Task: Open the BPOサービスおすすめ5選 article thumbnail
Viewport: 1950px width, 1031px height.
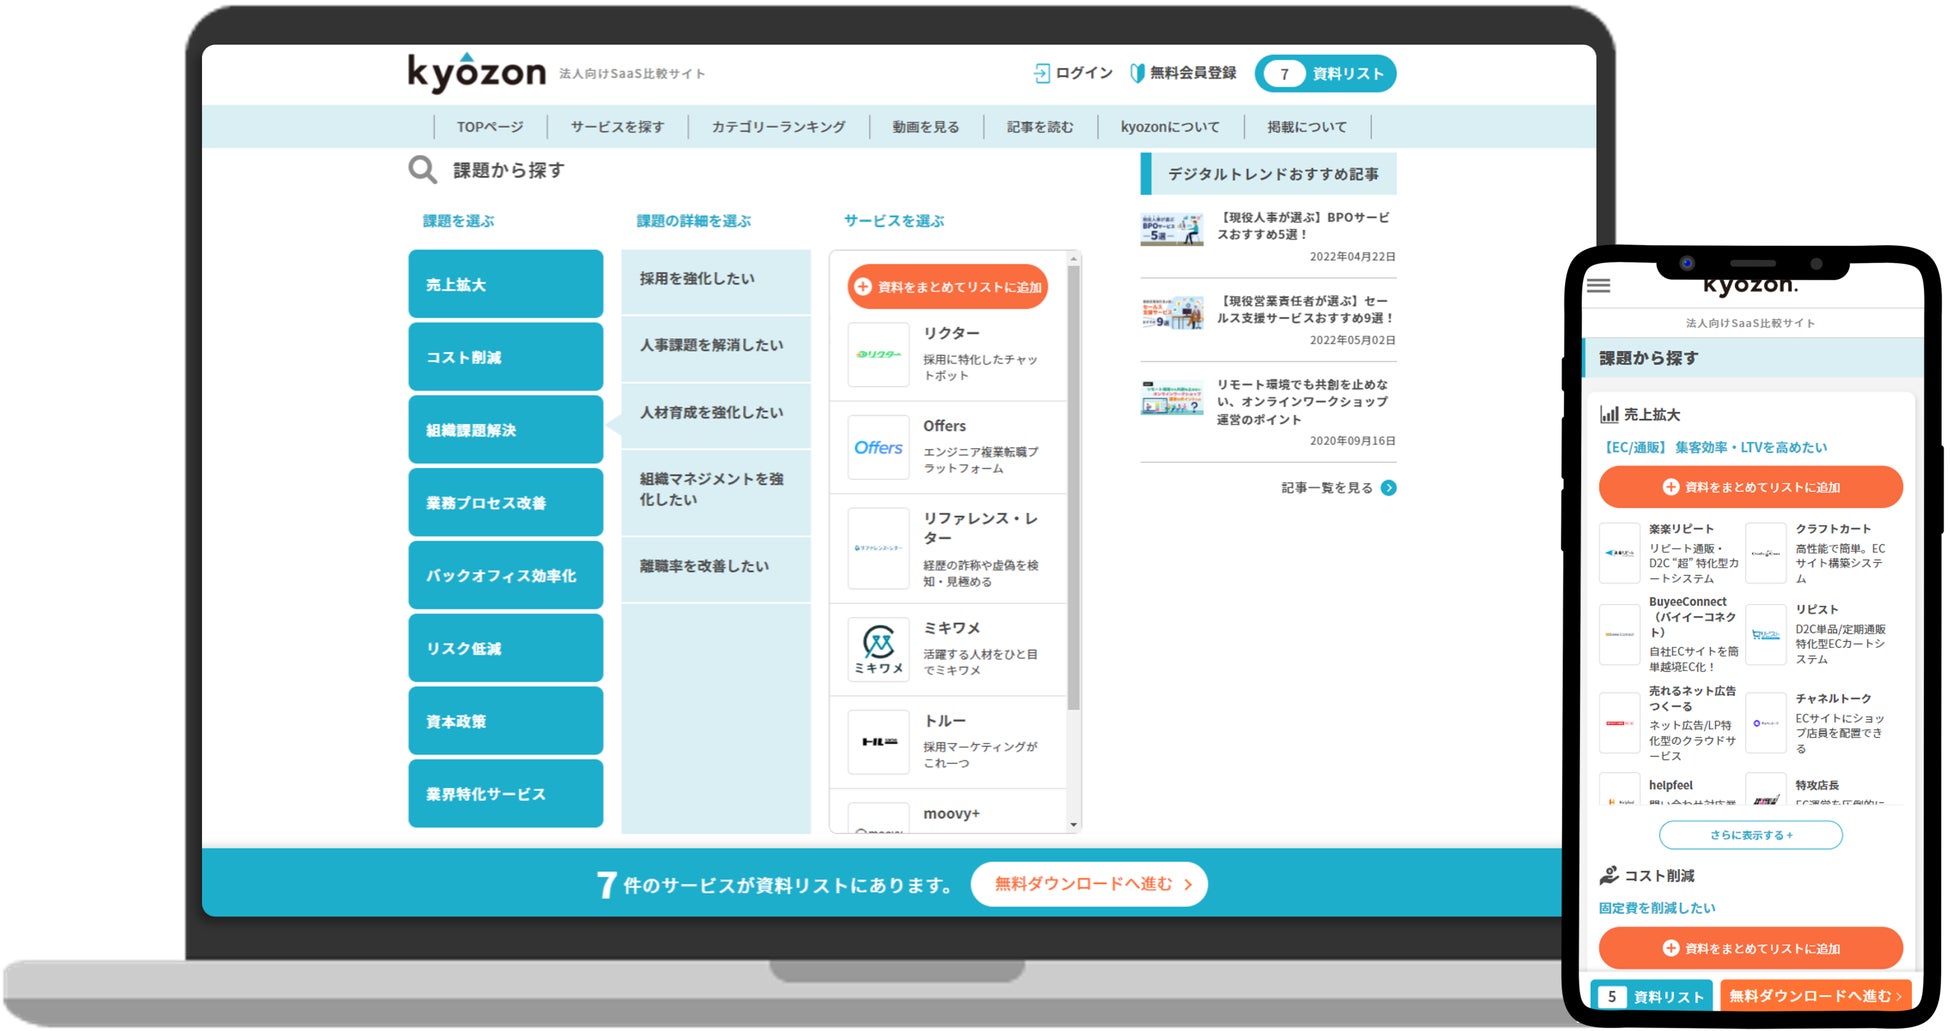Action: 1172,229
